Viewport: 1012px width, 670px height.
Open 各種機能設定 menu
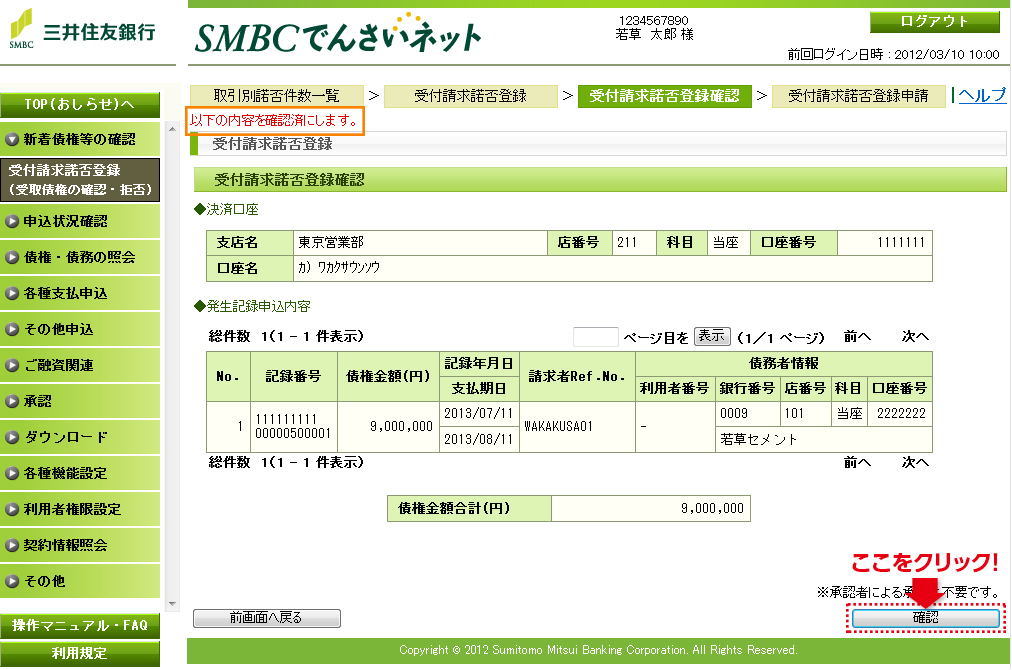coord(79,473)
